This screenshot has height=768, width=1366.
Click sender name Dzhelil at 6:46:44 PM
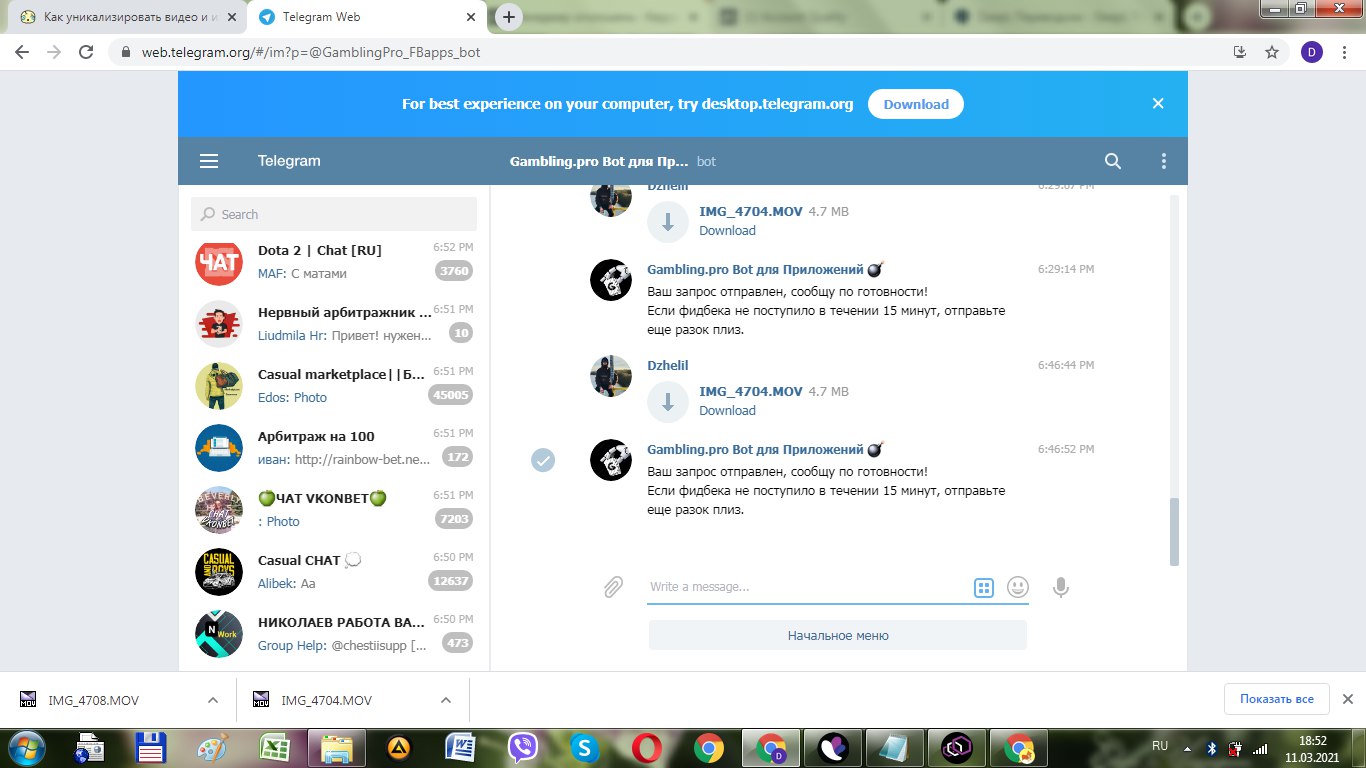tap(668, 365)
